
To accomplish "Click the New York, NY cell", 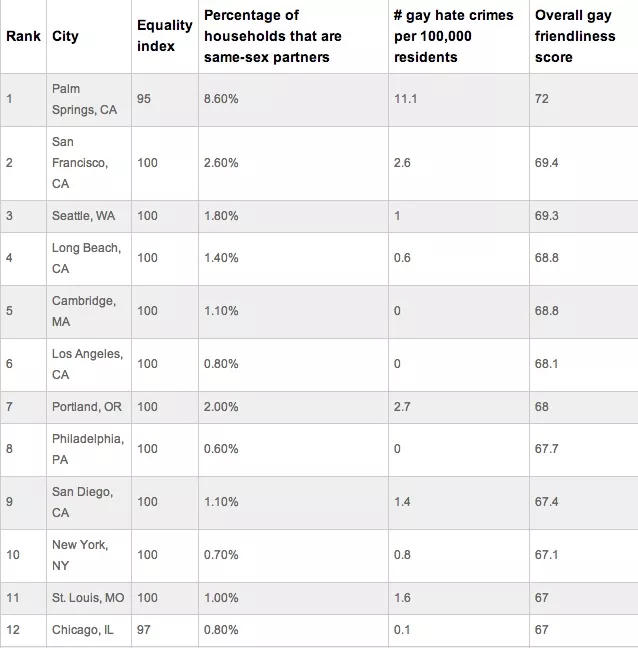I will [x=89, y=555].
